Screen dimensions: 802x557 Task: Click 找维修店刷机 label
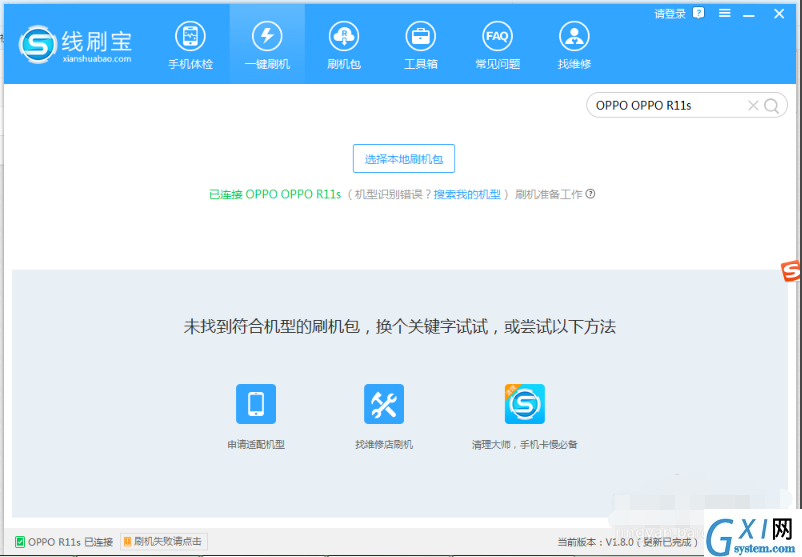pos(384,444)
